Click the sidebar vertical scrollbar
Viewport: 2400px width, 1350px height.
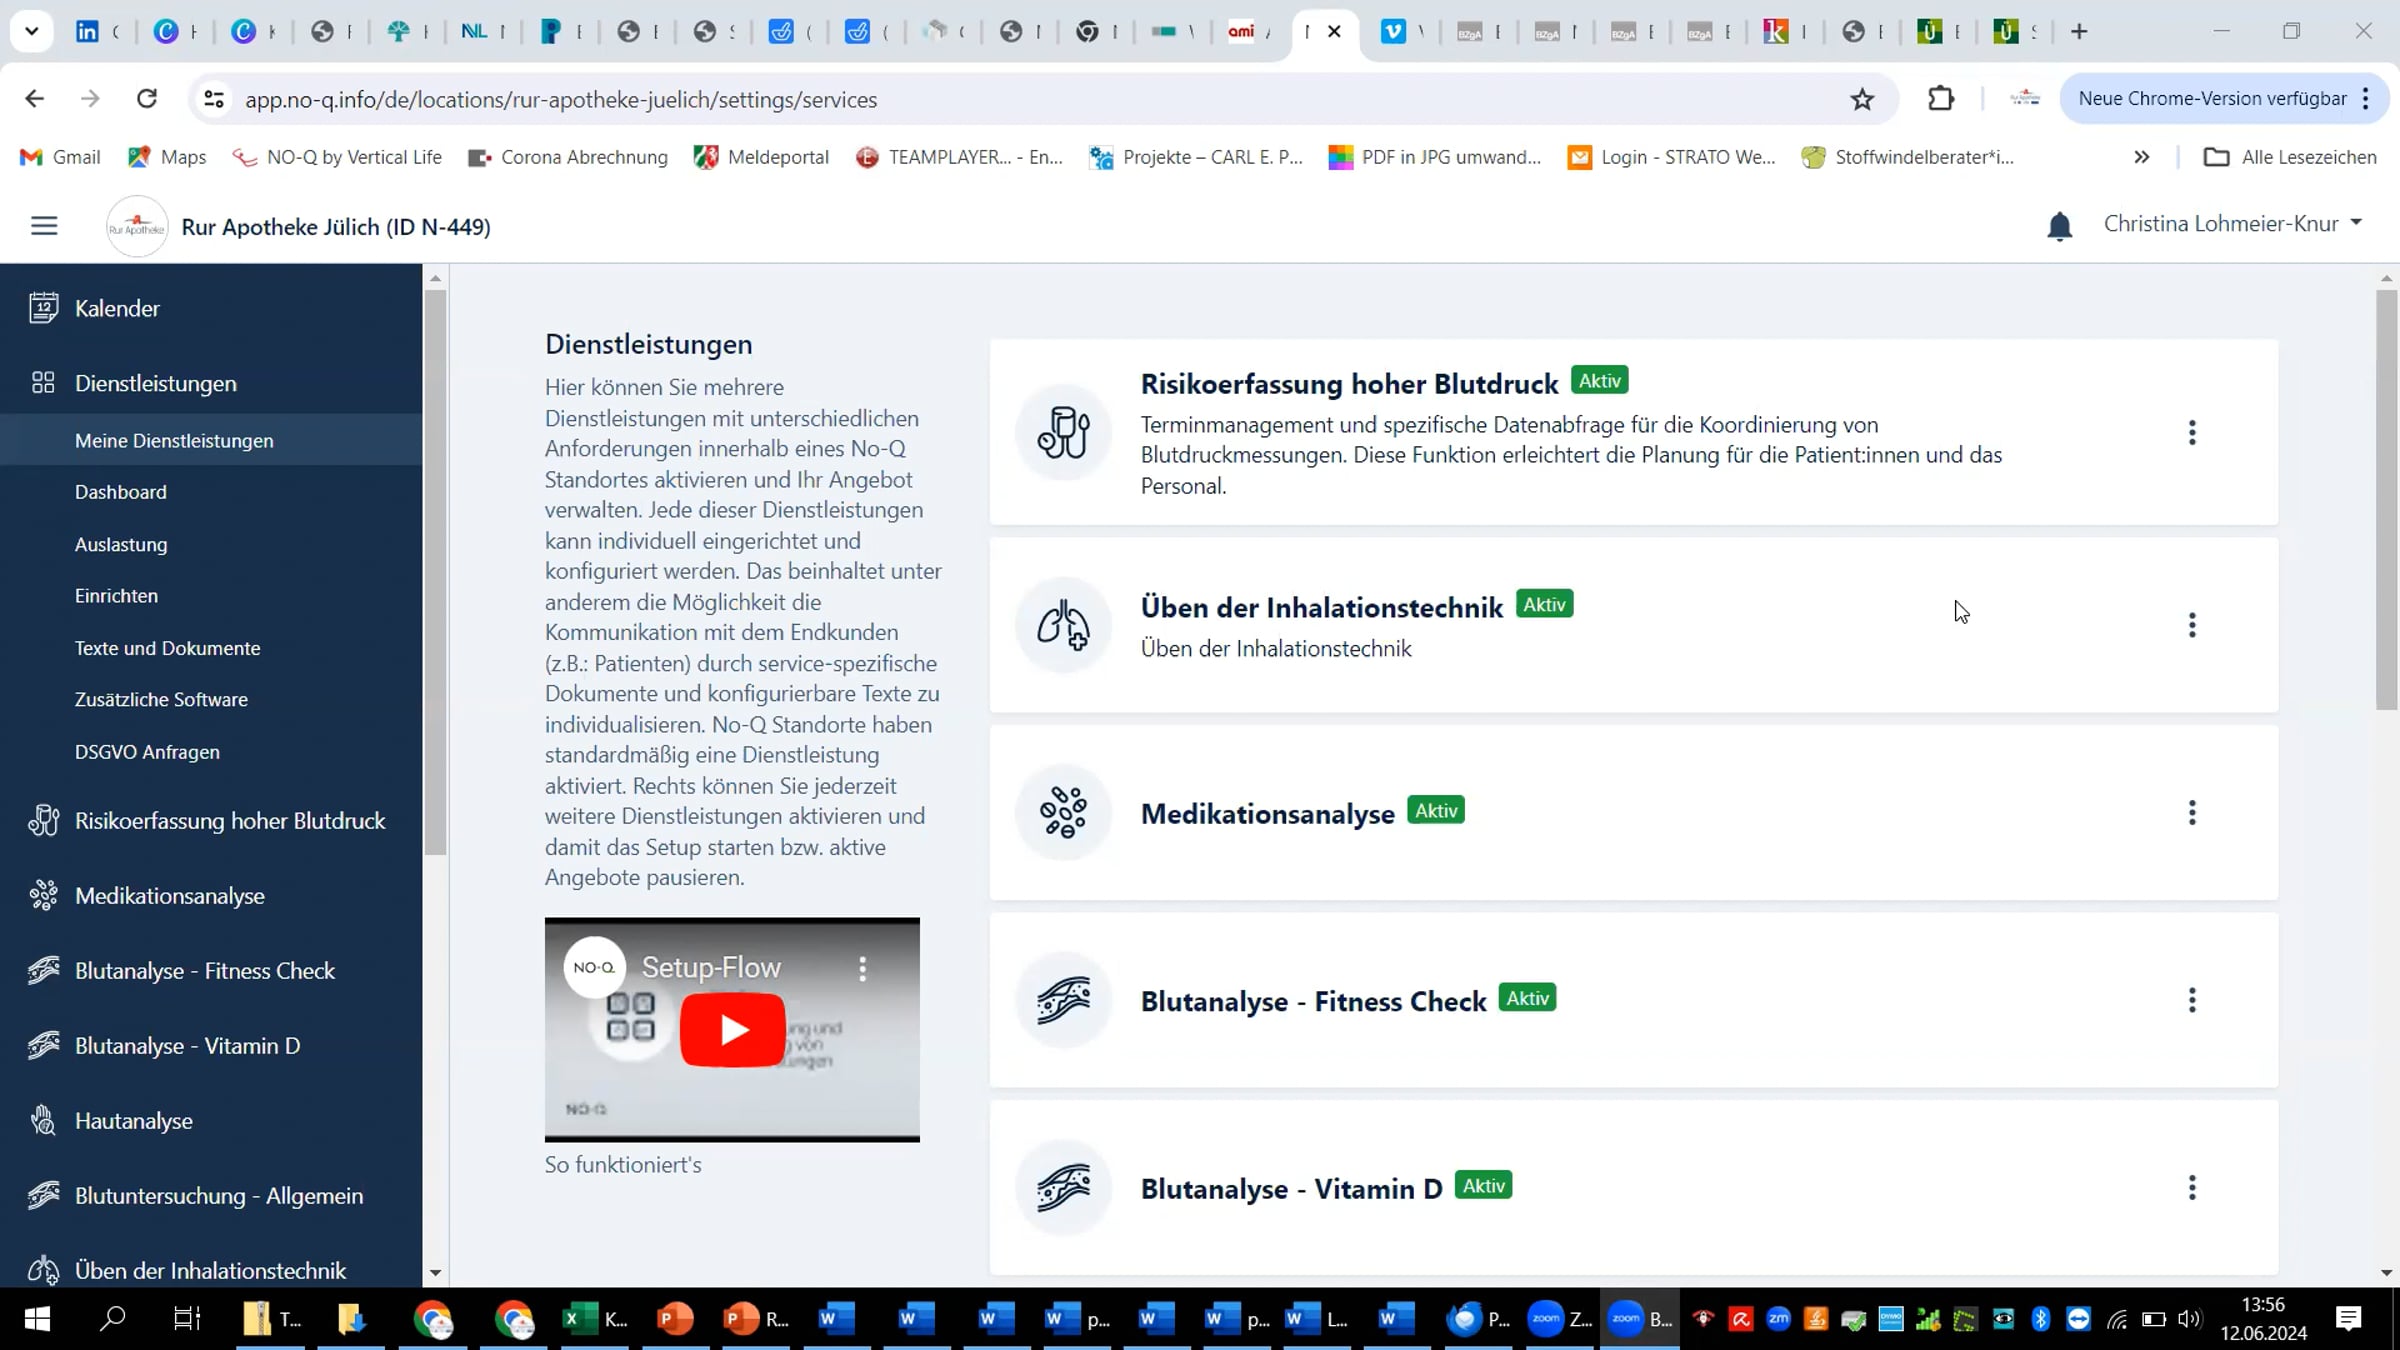435,570
